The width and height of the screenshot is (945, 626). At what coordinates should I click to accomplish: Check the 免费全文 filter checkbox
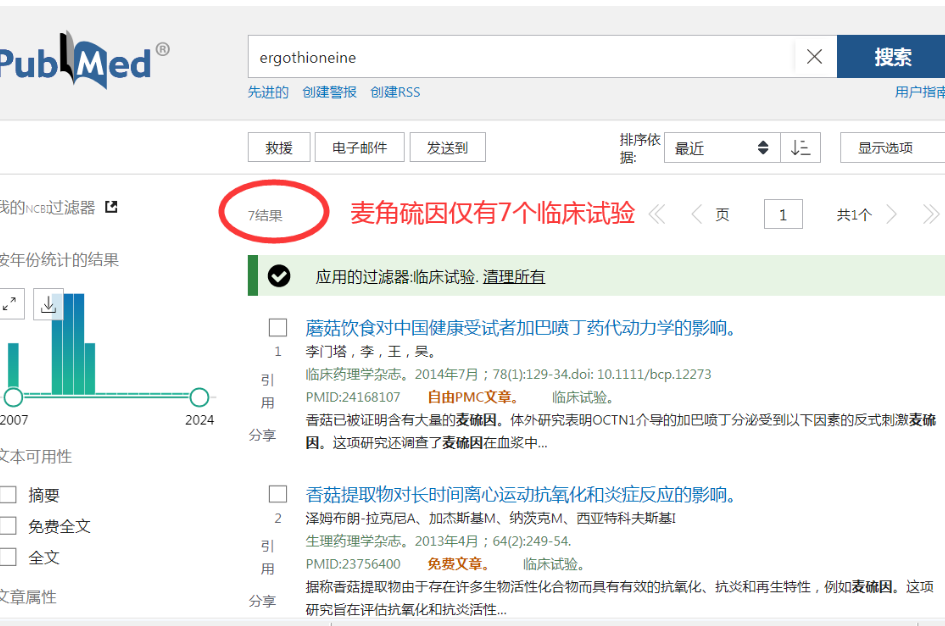tap(9, 526)
